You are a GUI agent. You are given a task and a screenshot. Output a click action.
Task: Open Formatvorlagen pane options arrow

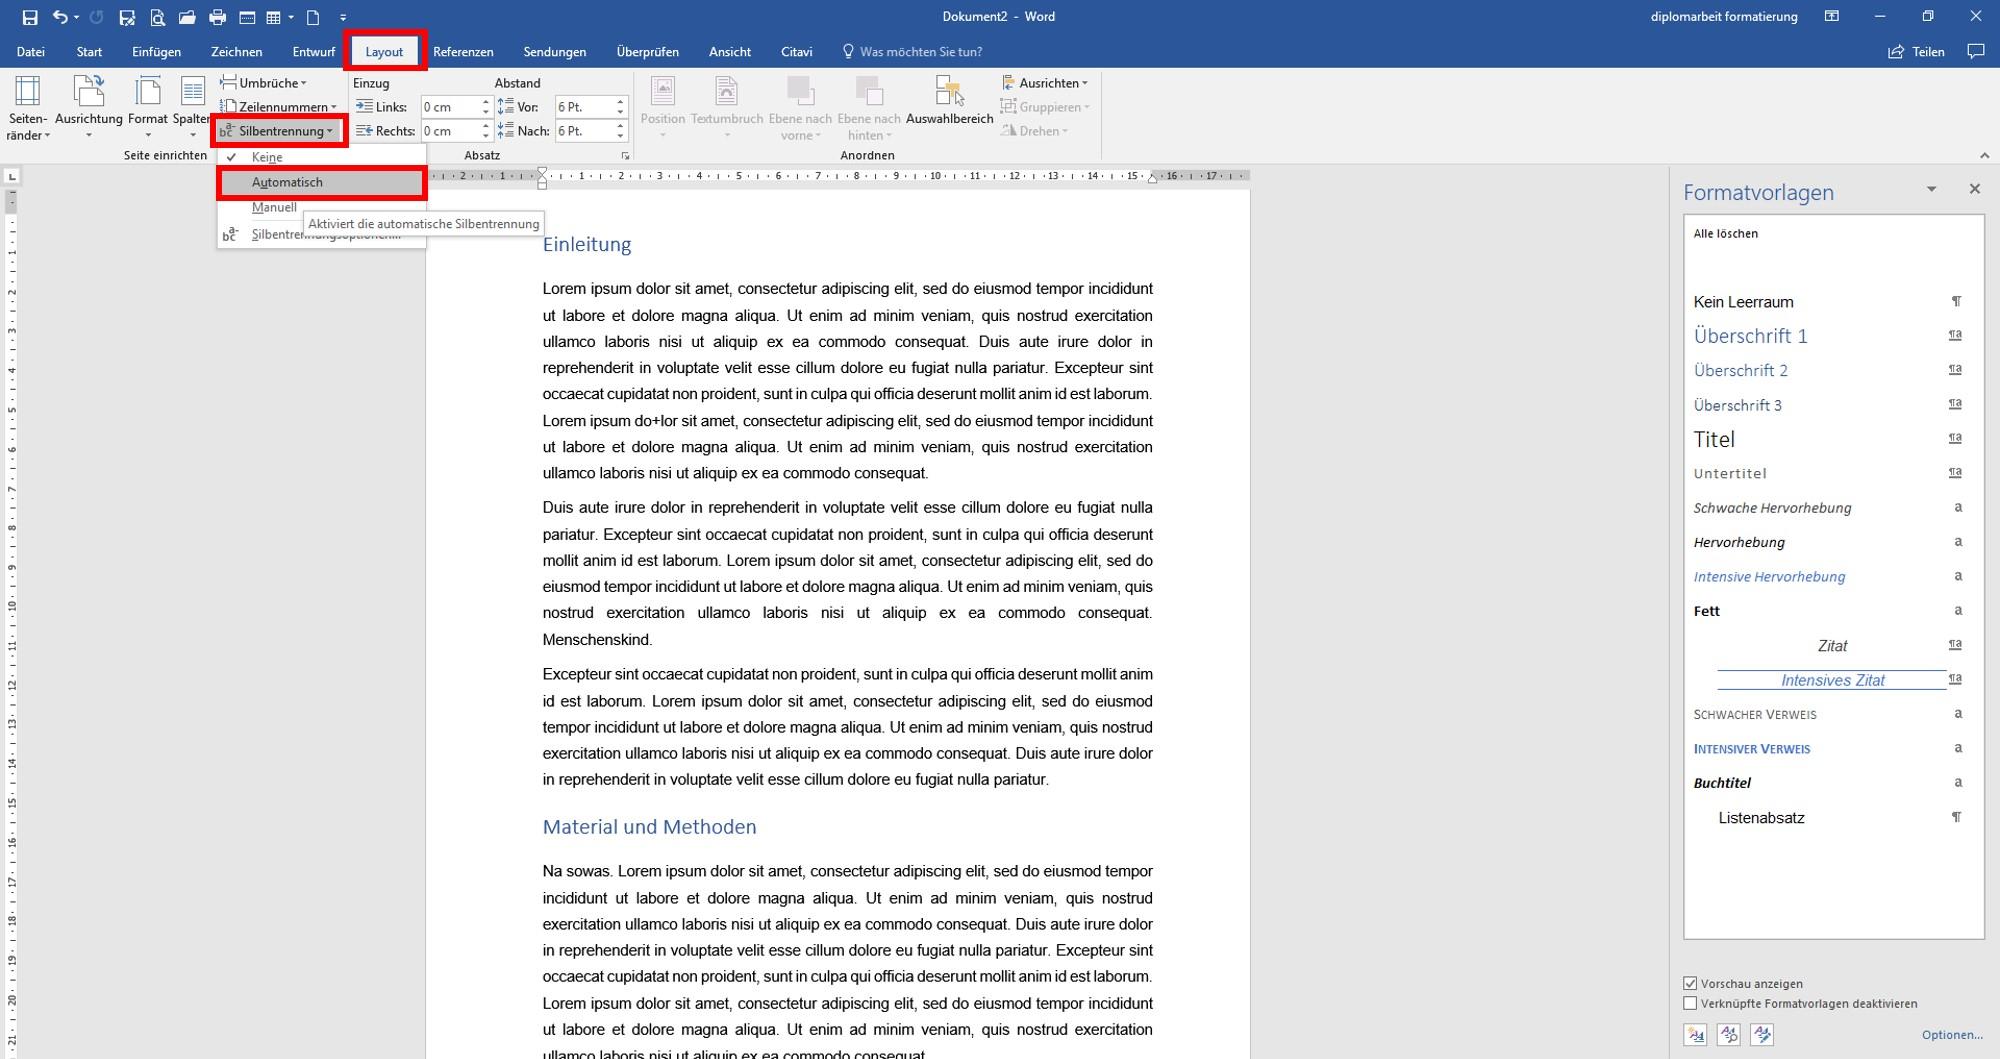[x=1931, y=189]
